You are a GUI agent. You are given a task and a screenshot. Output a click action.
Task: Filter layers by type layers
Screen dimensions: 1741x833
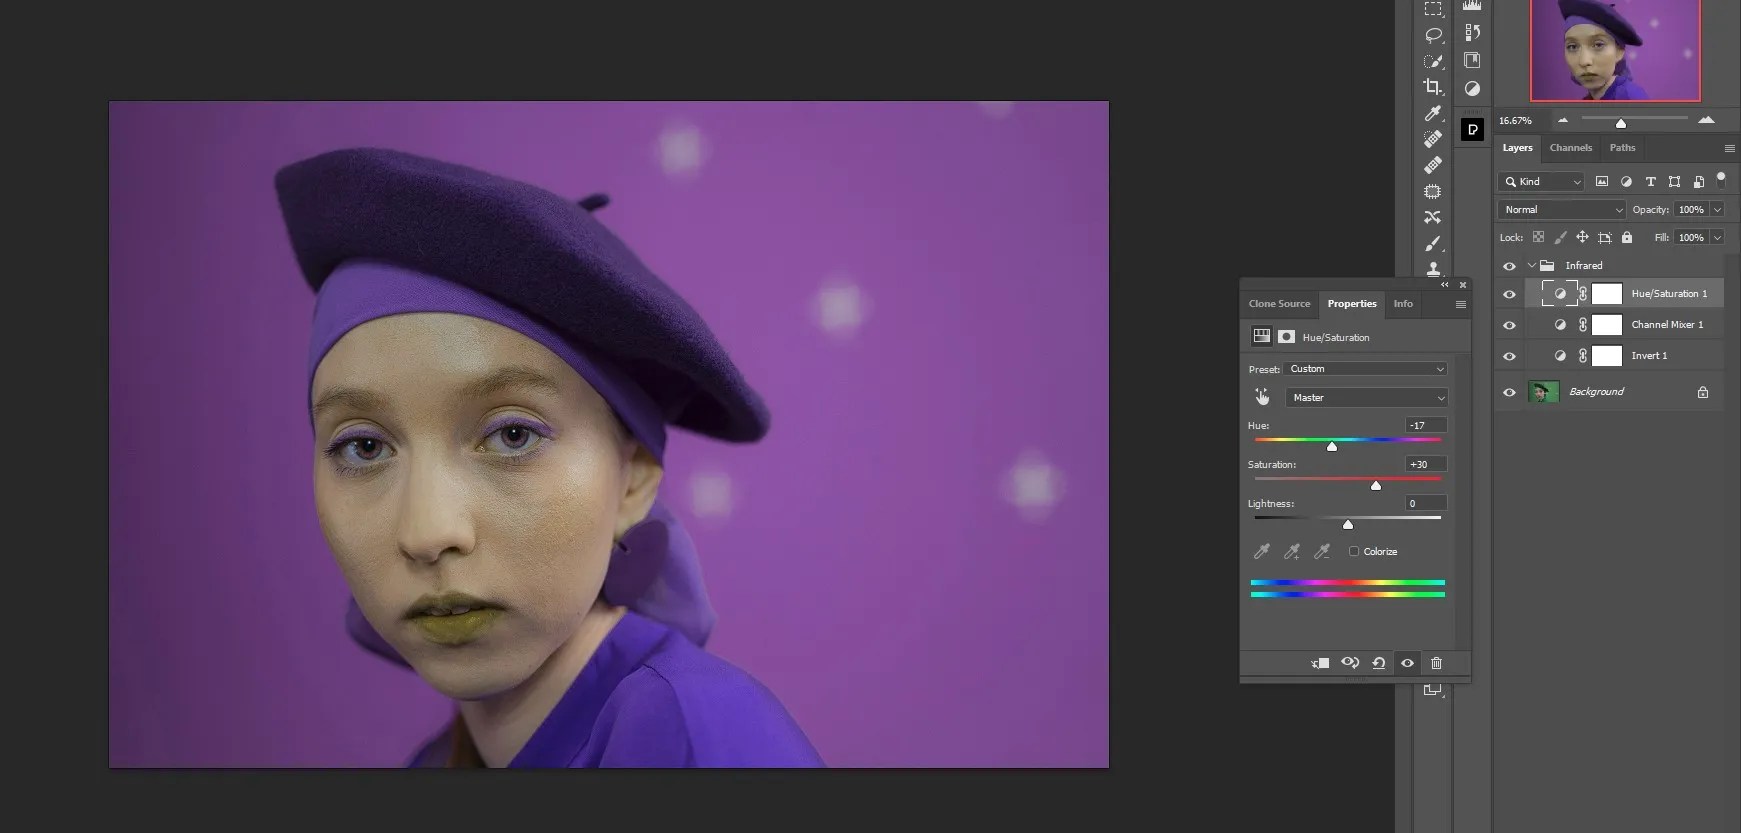(x=1650, y=181)
